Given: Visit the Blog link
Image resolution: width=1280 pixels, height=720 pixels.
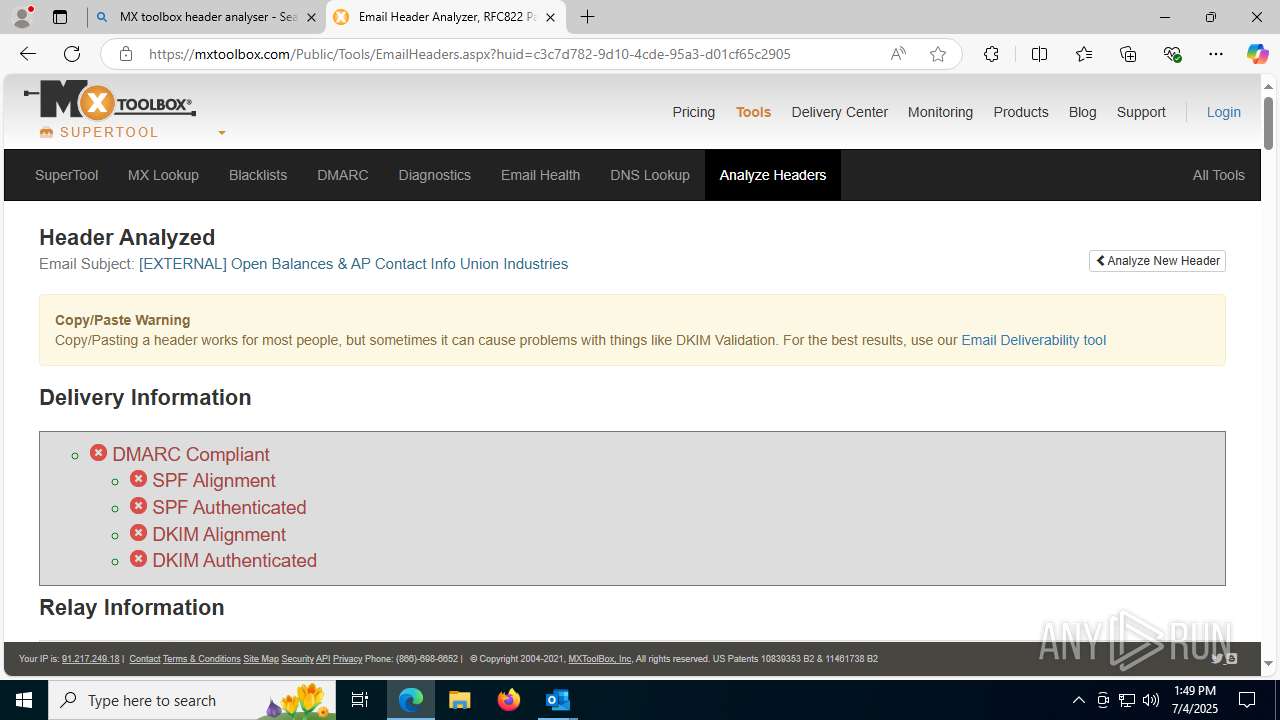Looking at the screenshot, I should click(1082, 112).
